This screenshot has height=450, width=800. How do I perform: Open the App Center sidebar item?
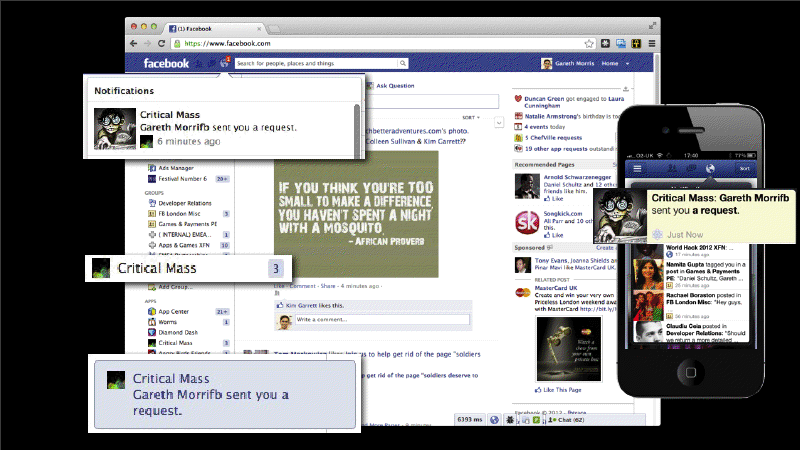[176, 311]
